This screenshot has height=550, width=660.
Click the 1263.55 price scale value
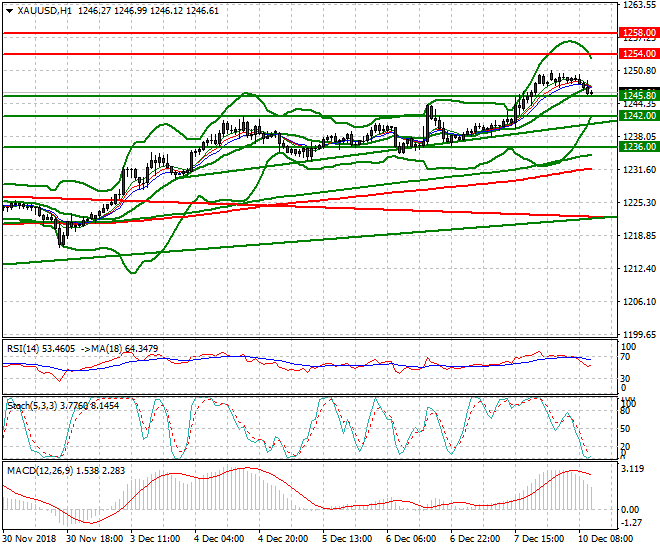(x=639, y=5)
